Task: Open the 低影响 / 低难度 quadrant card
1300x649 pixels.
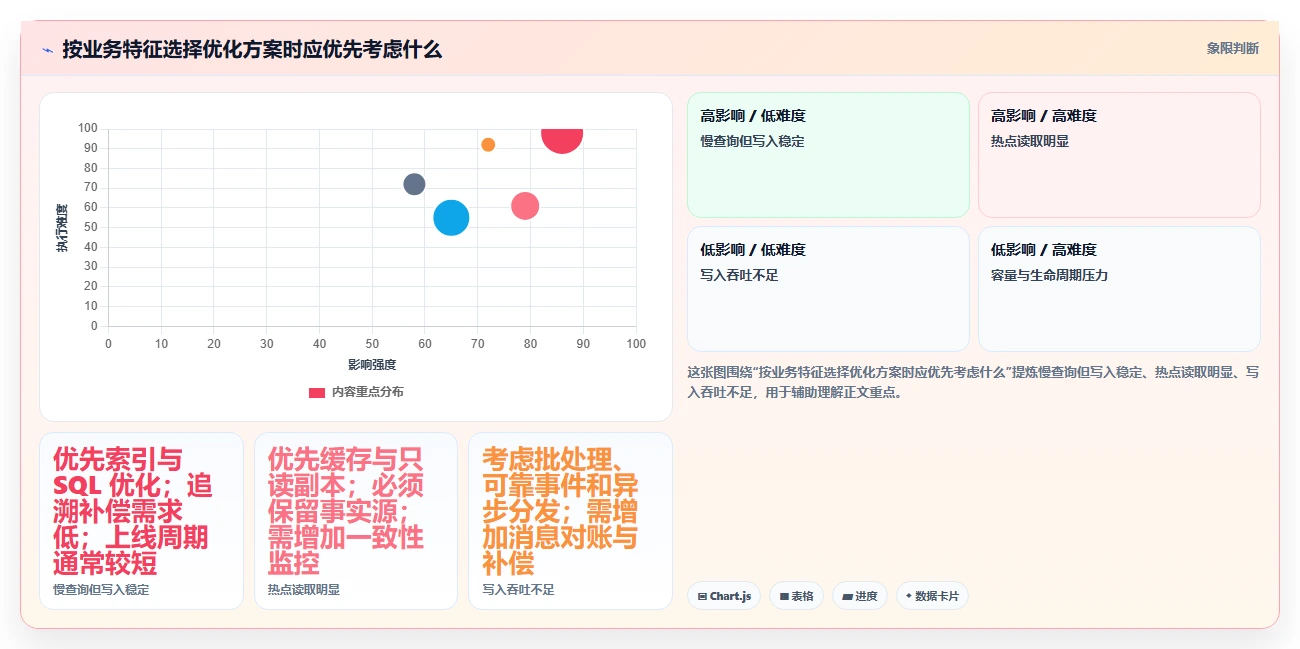Action: tap(828, 289)
